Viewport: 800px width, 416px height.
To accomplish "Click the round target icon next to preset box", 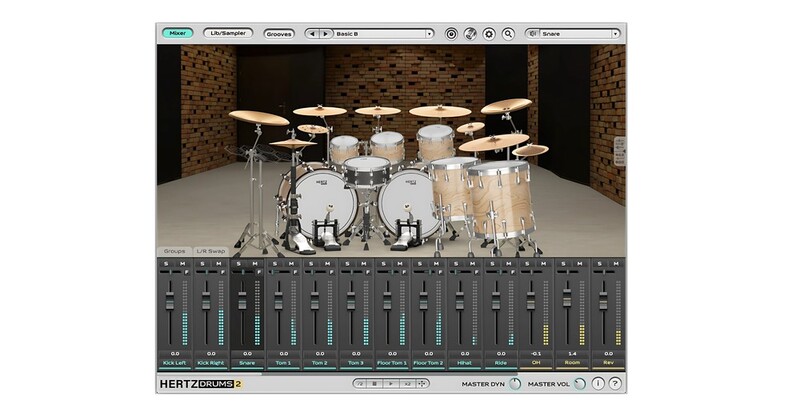I will tap(451, 34).
